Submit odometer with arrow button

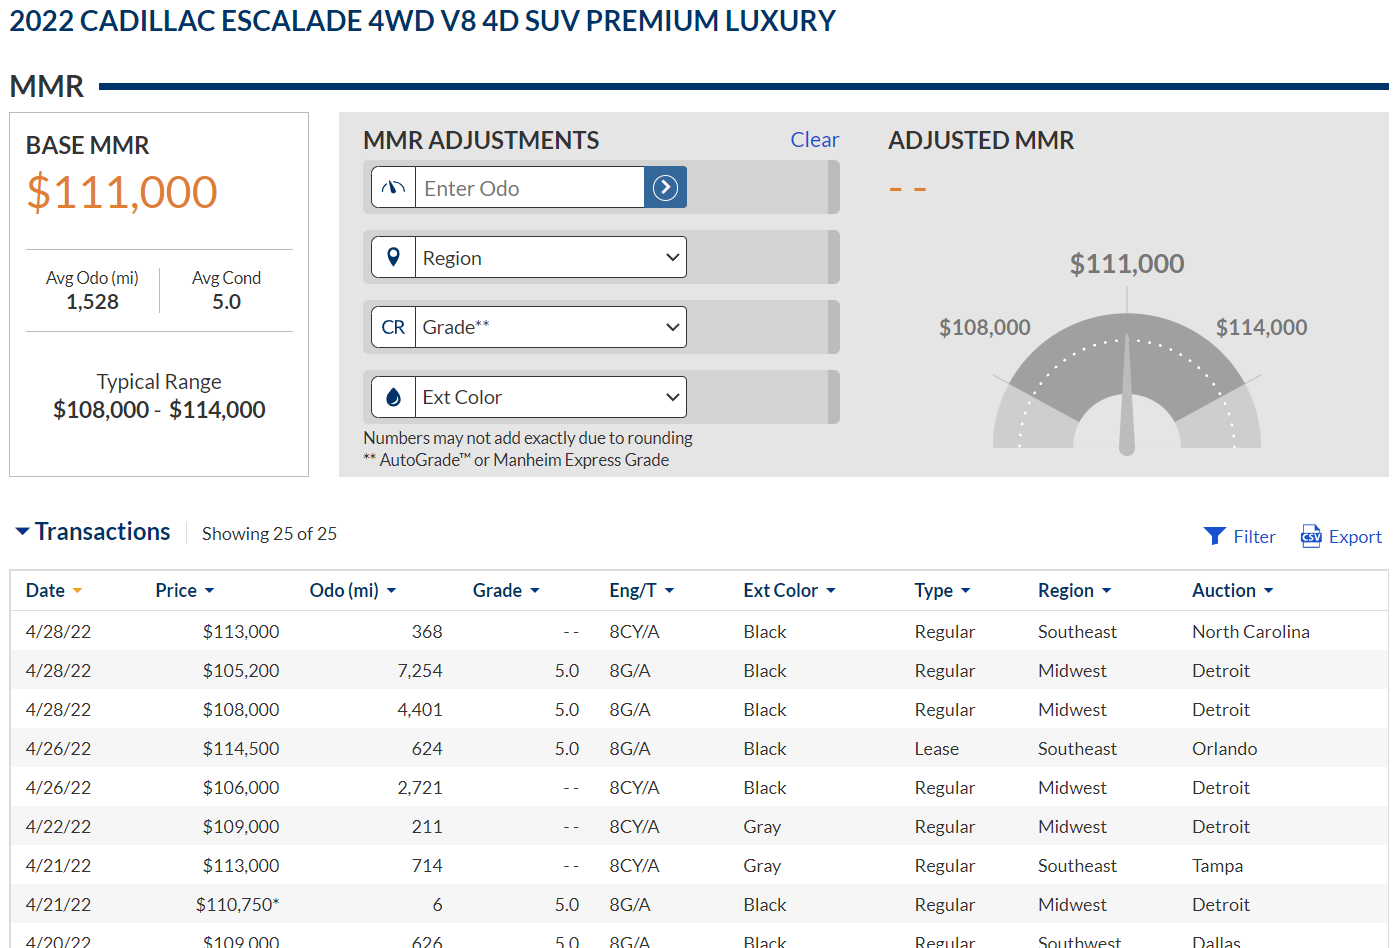(665, 187)
